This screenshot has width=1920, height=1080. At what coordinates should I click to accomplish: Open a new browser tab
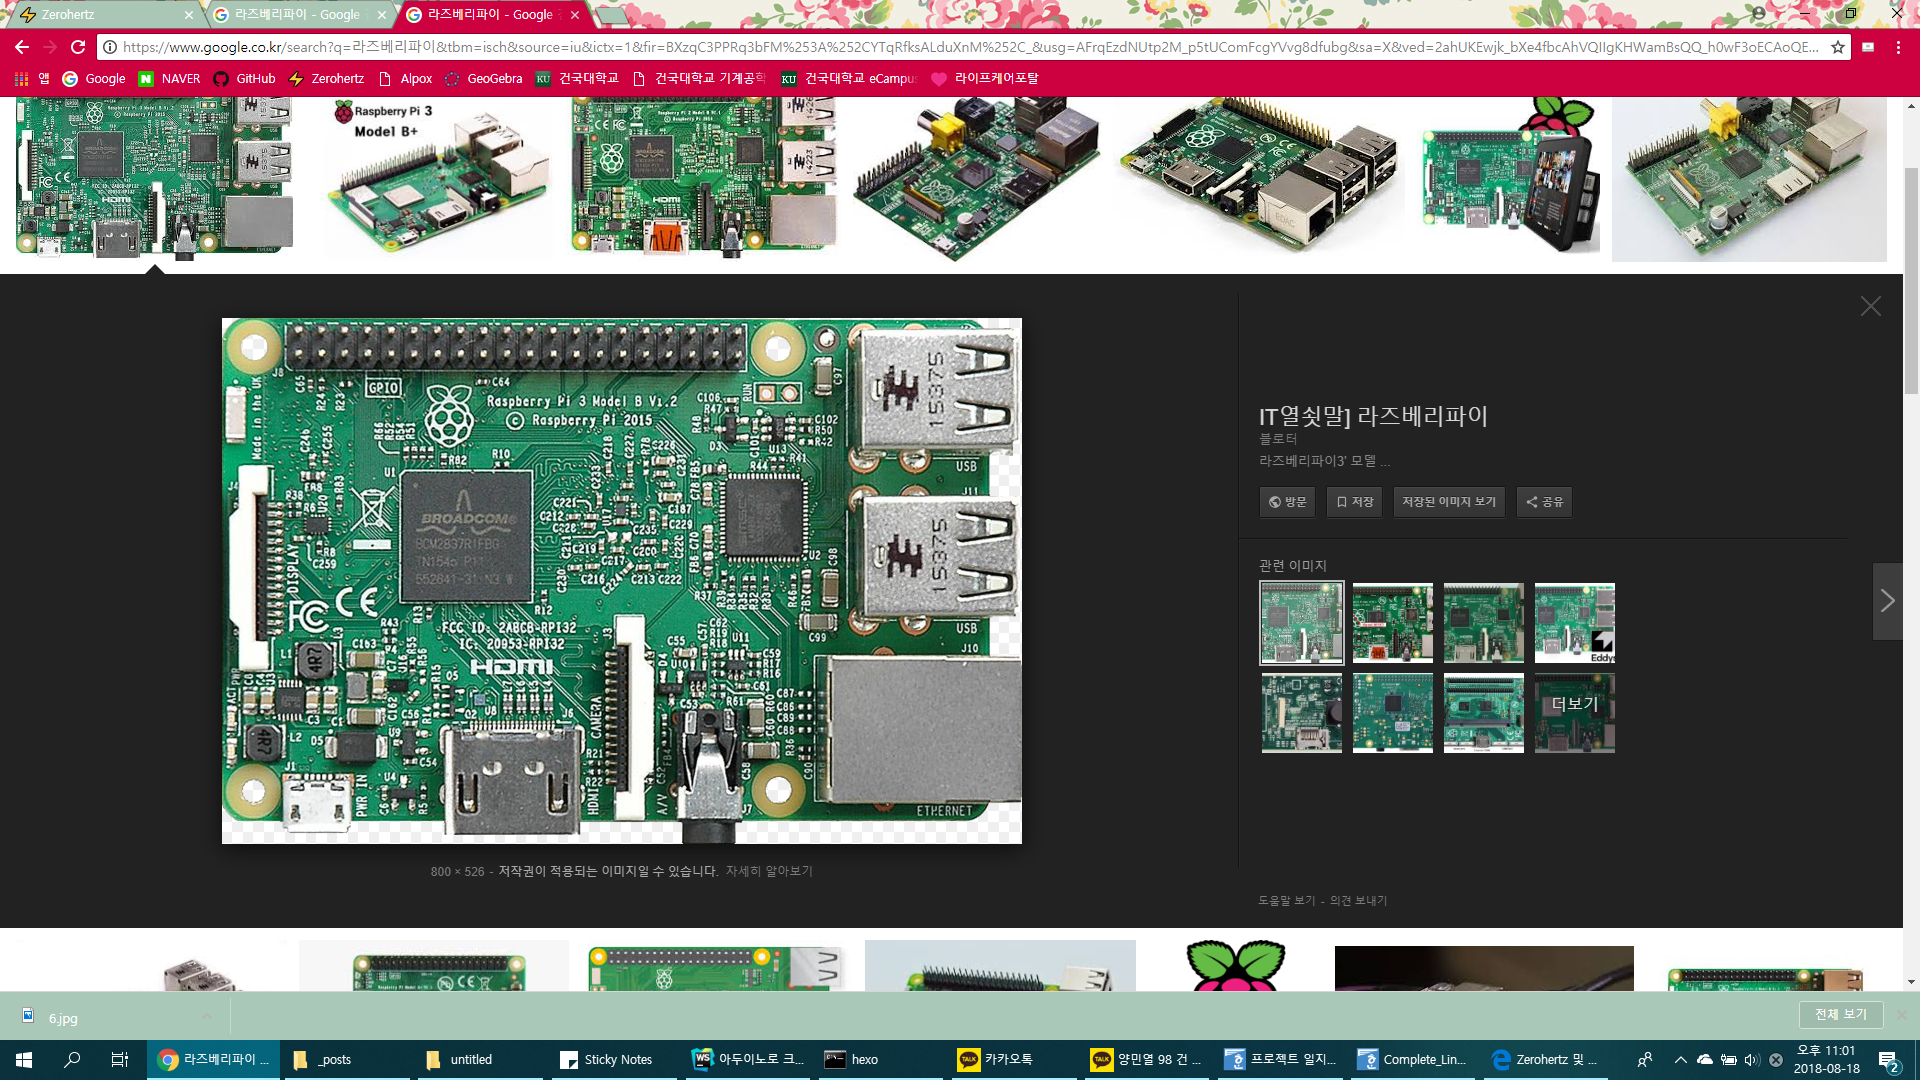point(611,15)
